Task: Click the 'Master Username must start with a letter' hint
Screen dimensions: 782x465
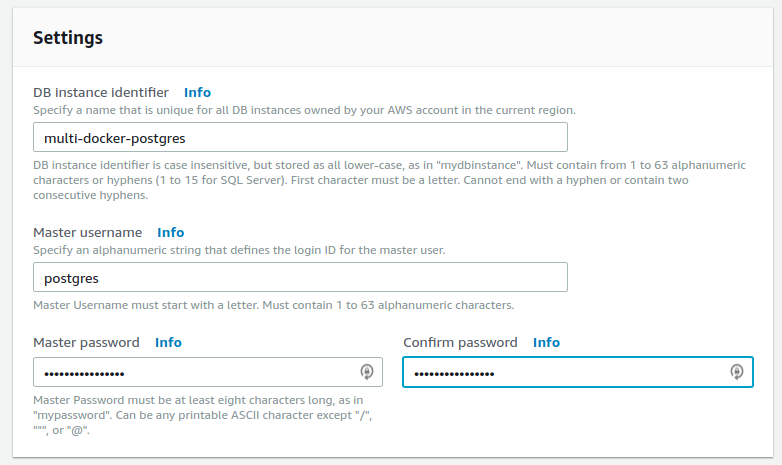Action: (x=273, y=305)
